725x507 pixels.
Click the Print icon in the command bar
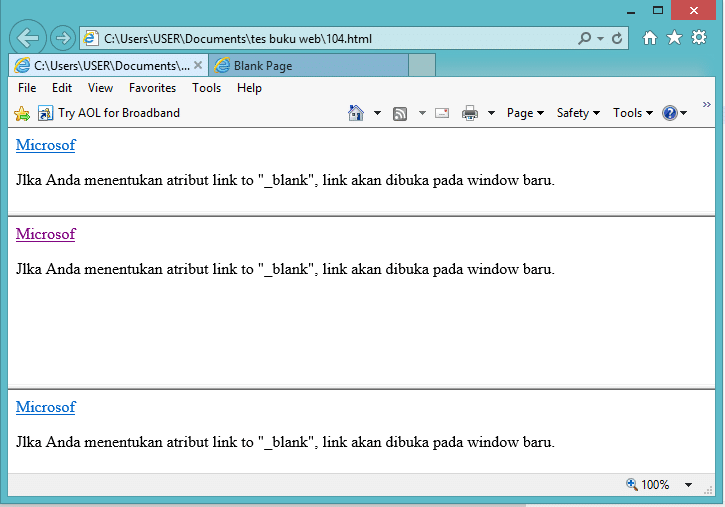tap(470, 113)
